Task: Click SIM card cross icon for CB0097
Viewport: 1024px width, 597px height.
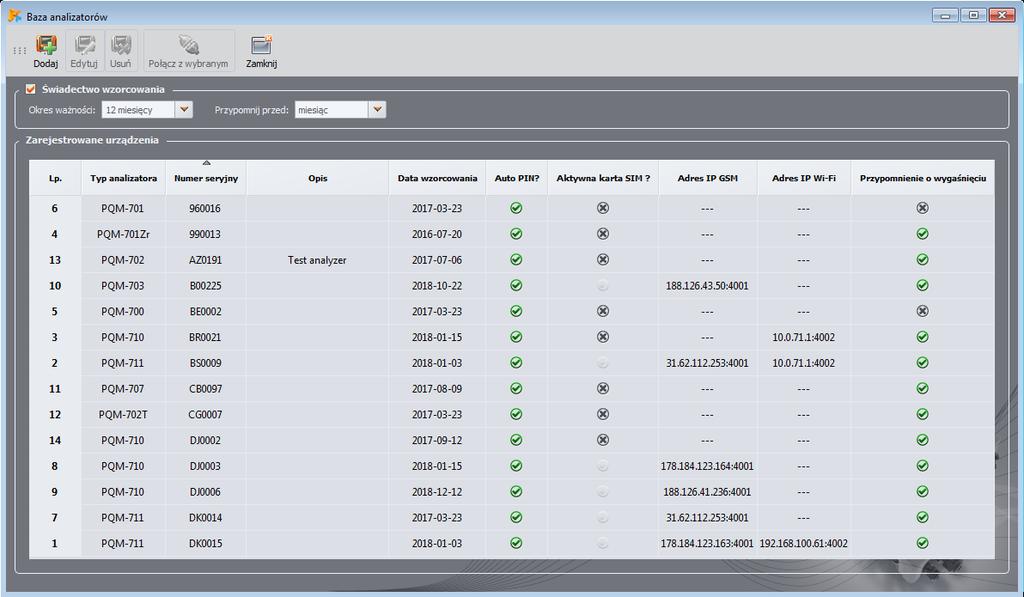Action: pos(603,389)
